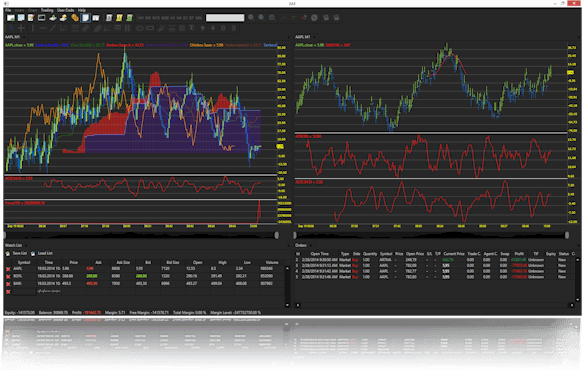Click the white symbol input box in toolbar
The image size is (583, 371).
[225, 18]
